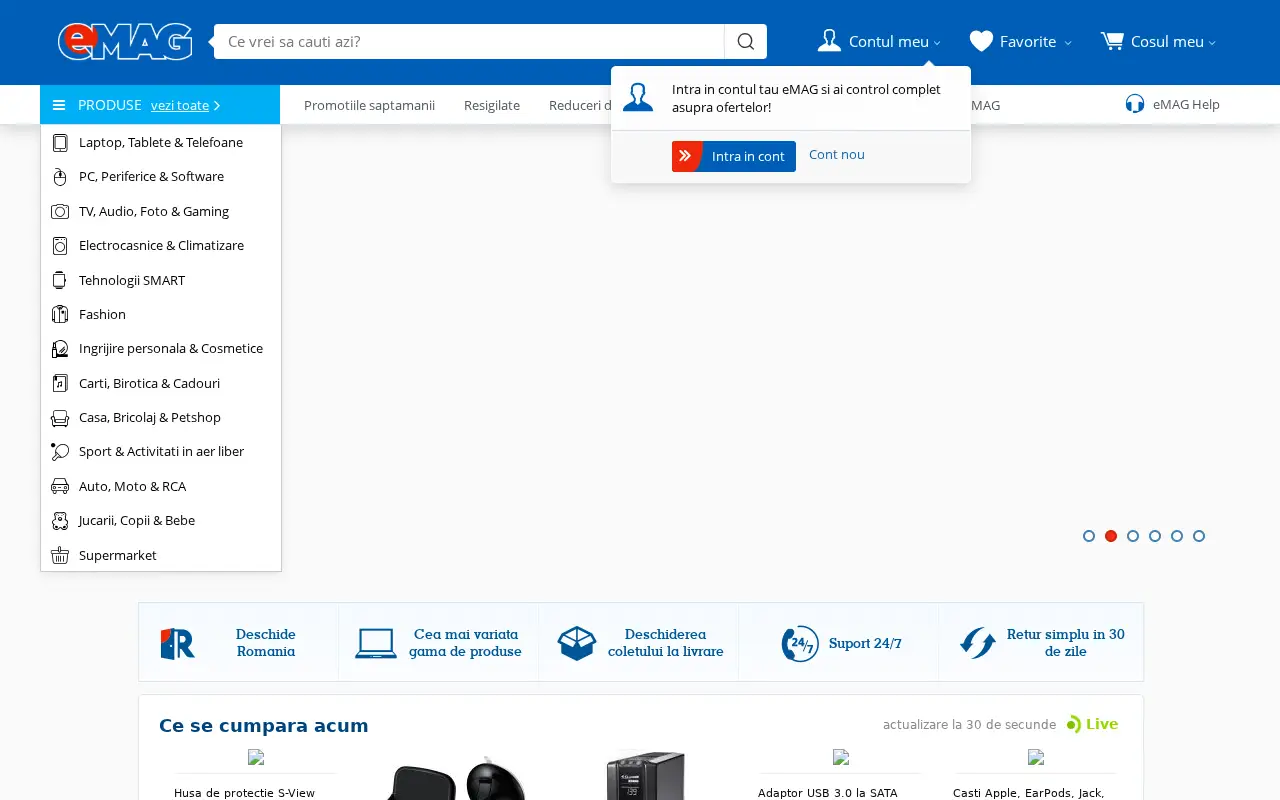Select the active red carousel dot
The width and height of the screenshot is (1280, 800).
click(1111, 536)
